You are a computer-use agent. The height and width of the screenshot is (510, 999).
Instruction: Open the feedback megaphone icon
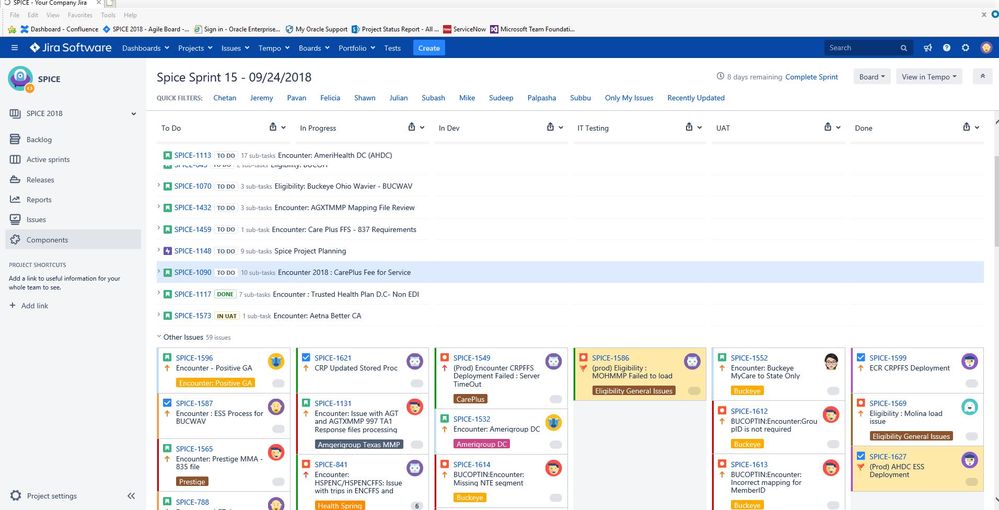click(928, 48)
